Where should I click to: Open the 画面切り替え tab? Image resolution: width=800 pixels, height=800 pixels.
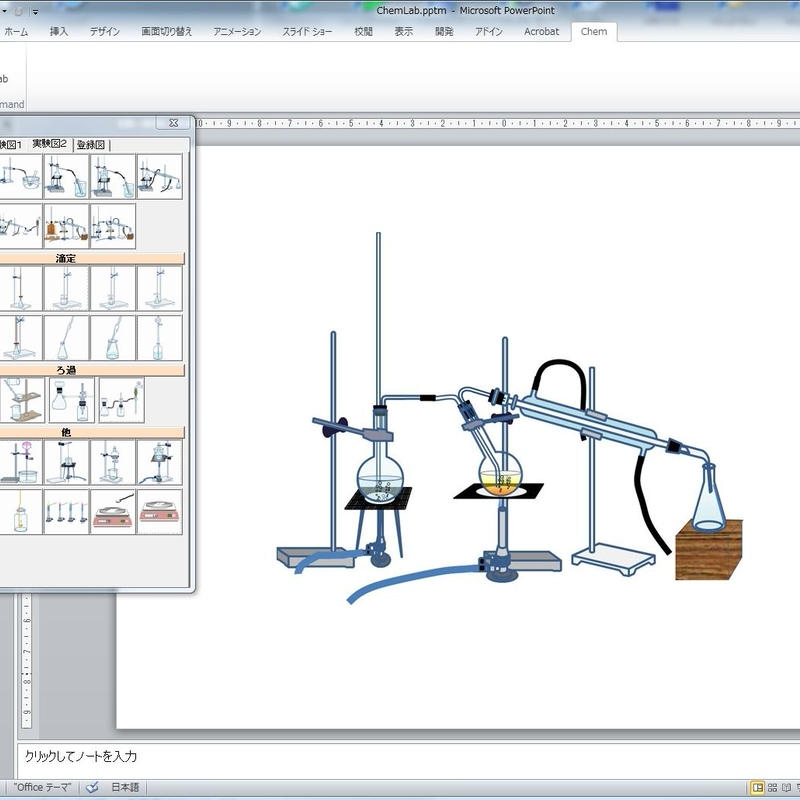(166, 32)
